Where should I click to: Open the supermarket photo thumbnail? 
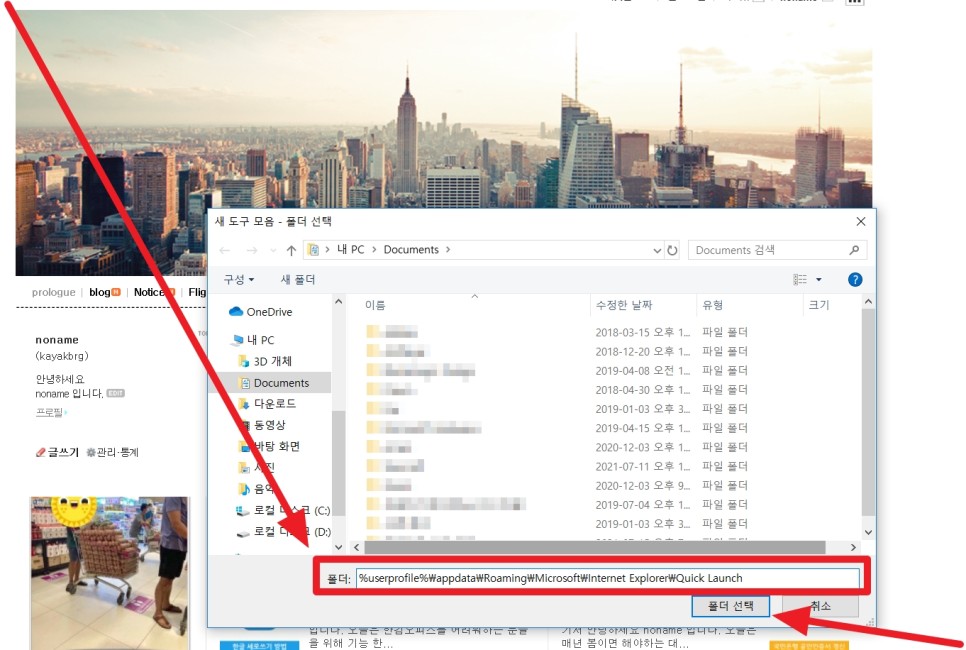pos(110,573)
